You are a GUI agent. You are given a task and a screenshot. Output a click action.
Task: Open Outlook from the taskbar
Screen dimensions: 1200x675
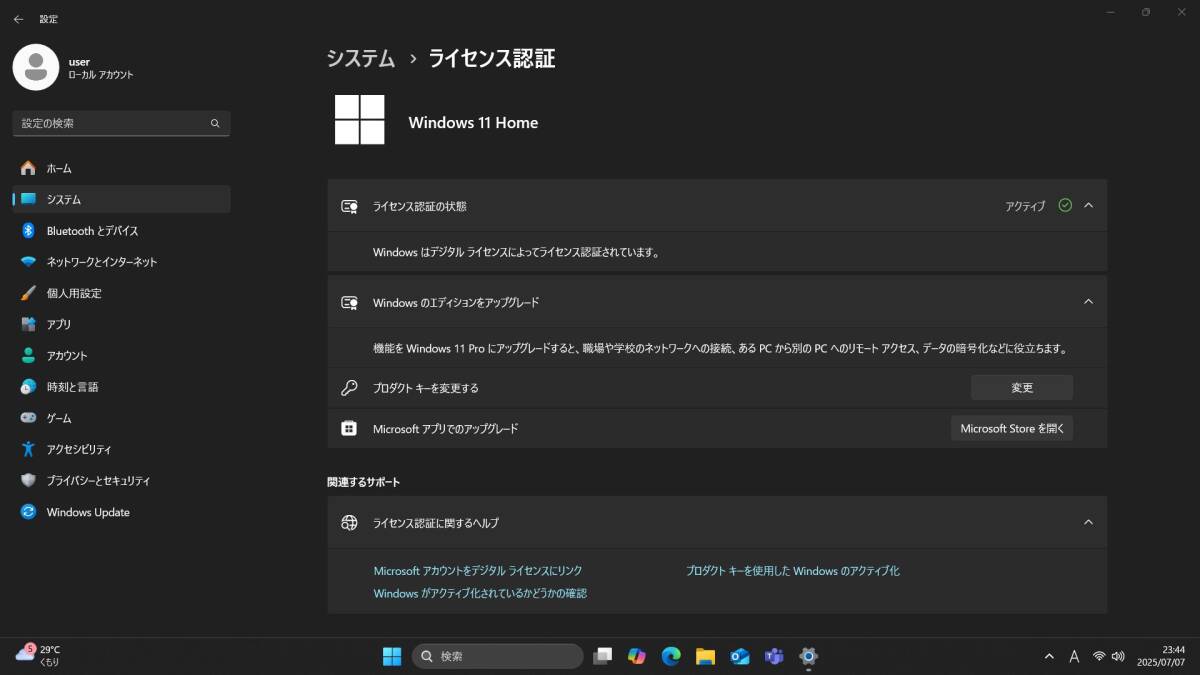click(x=740, y=656)
